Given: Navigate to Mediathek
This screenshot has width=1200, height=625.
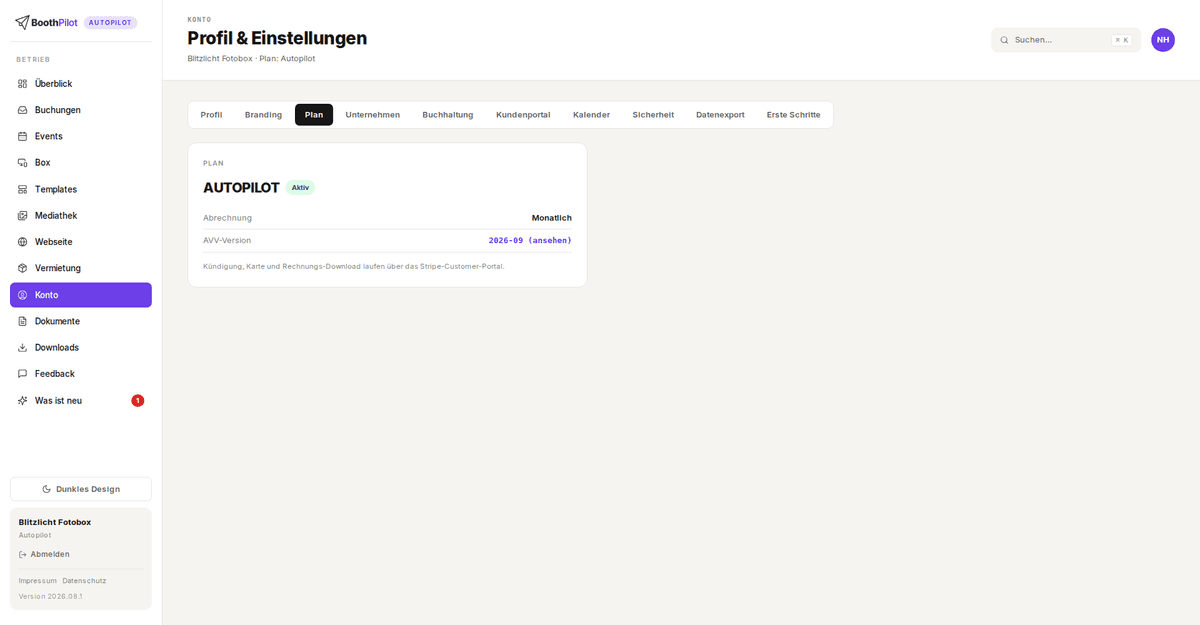Looking at the screenshot, I should (x=81, y=216).
